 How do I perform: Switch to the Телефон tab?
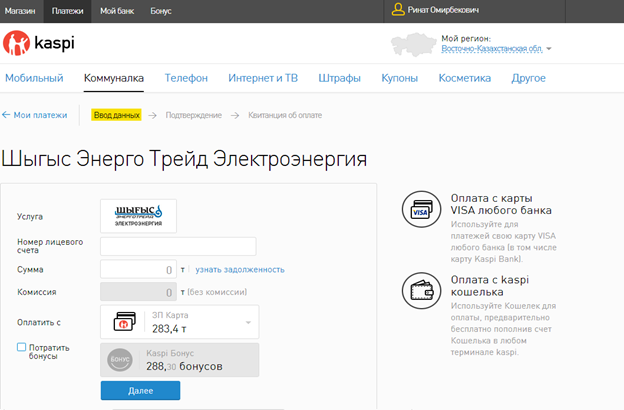[186, 78]
